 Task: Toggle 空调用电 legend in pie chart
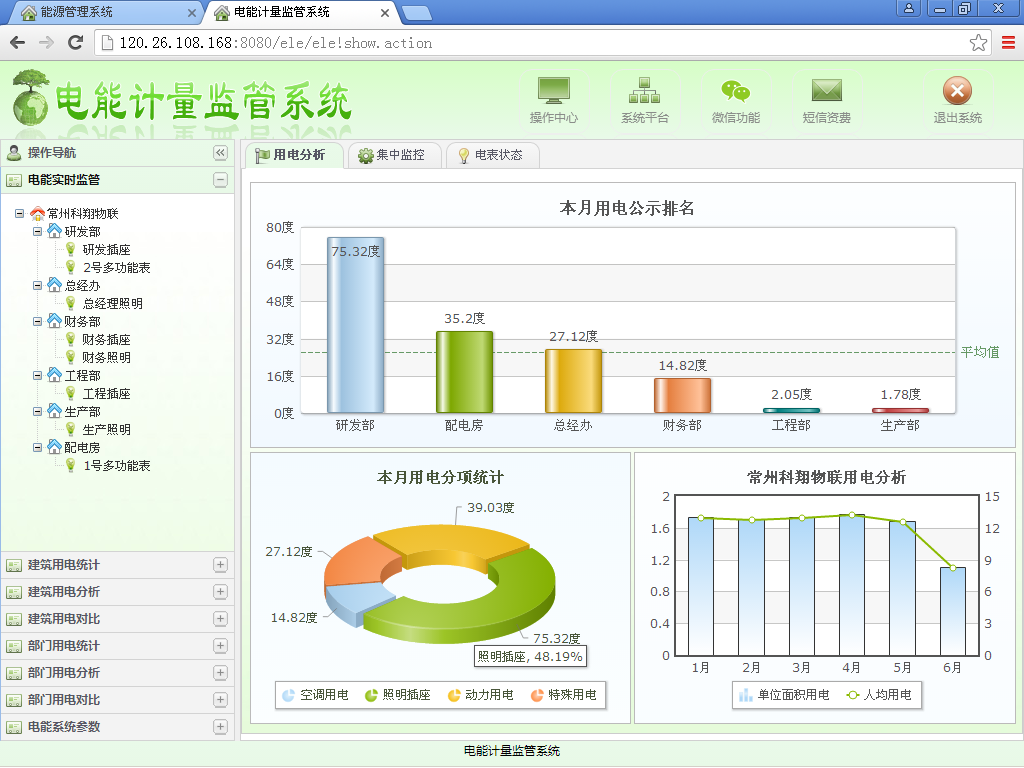point(315,695)
